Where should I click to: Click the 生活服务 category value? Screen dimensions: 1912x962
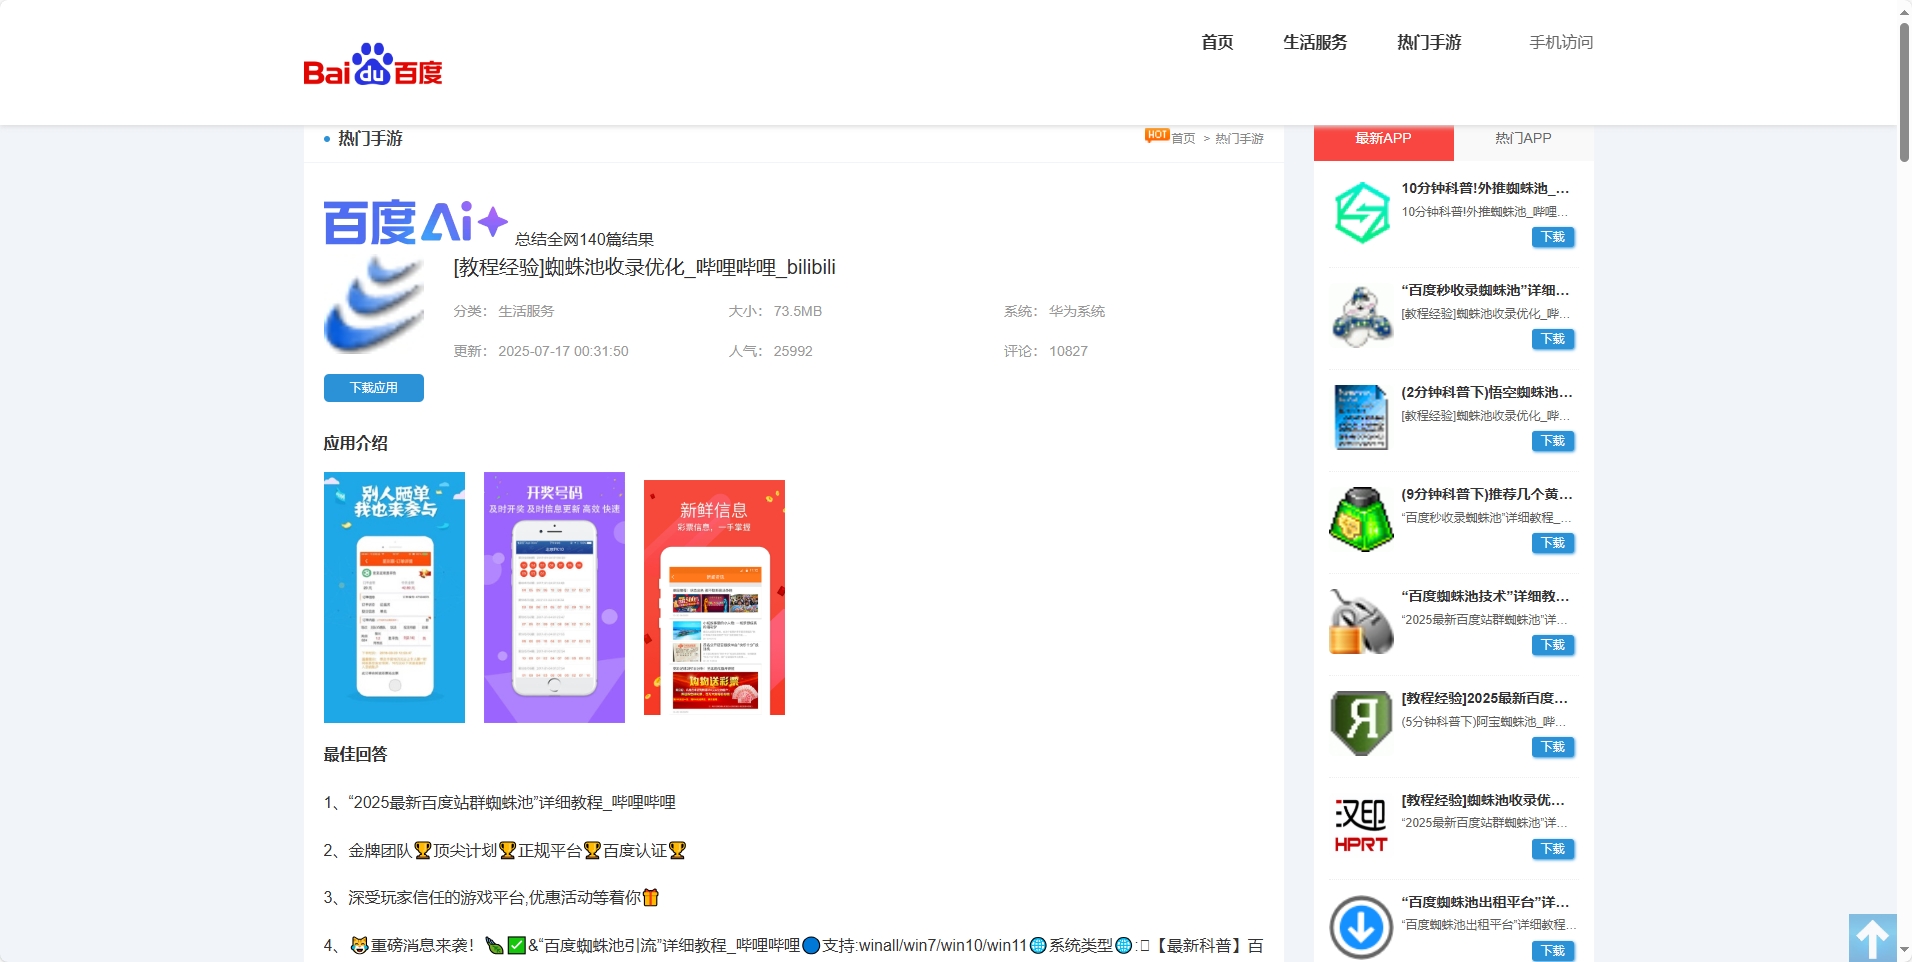(x=526, y=312)
